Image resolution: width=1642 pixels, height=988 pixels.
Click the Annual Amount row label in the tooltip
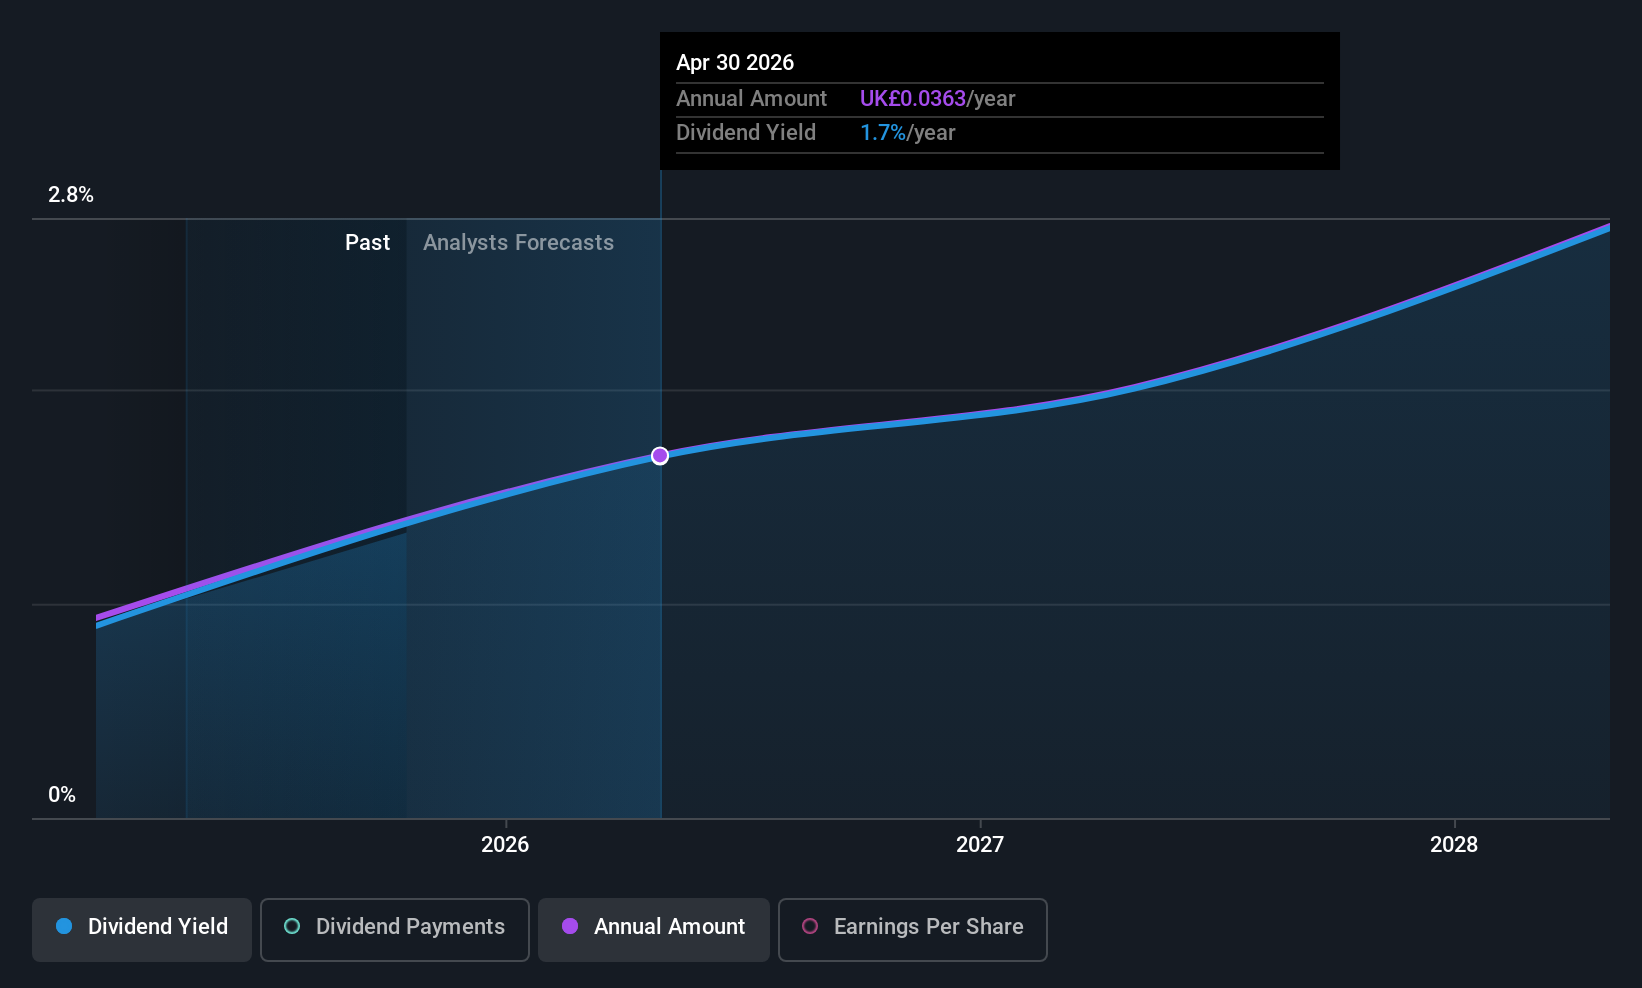coord(751,99)
